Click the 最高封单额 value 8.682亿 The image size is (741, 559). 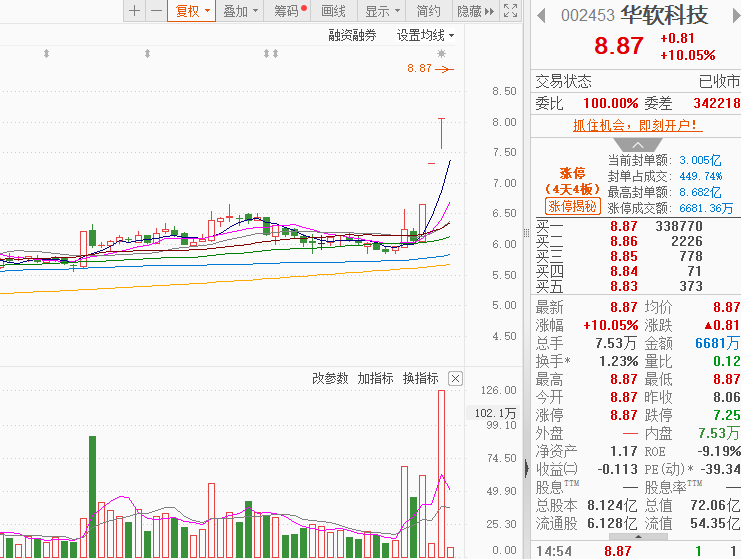coord(700,192)
